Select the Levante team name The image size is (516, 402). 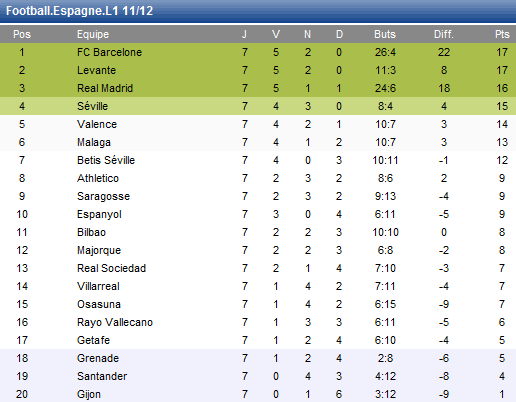point(96,70)
